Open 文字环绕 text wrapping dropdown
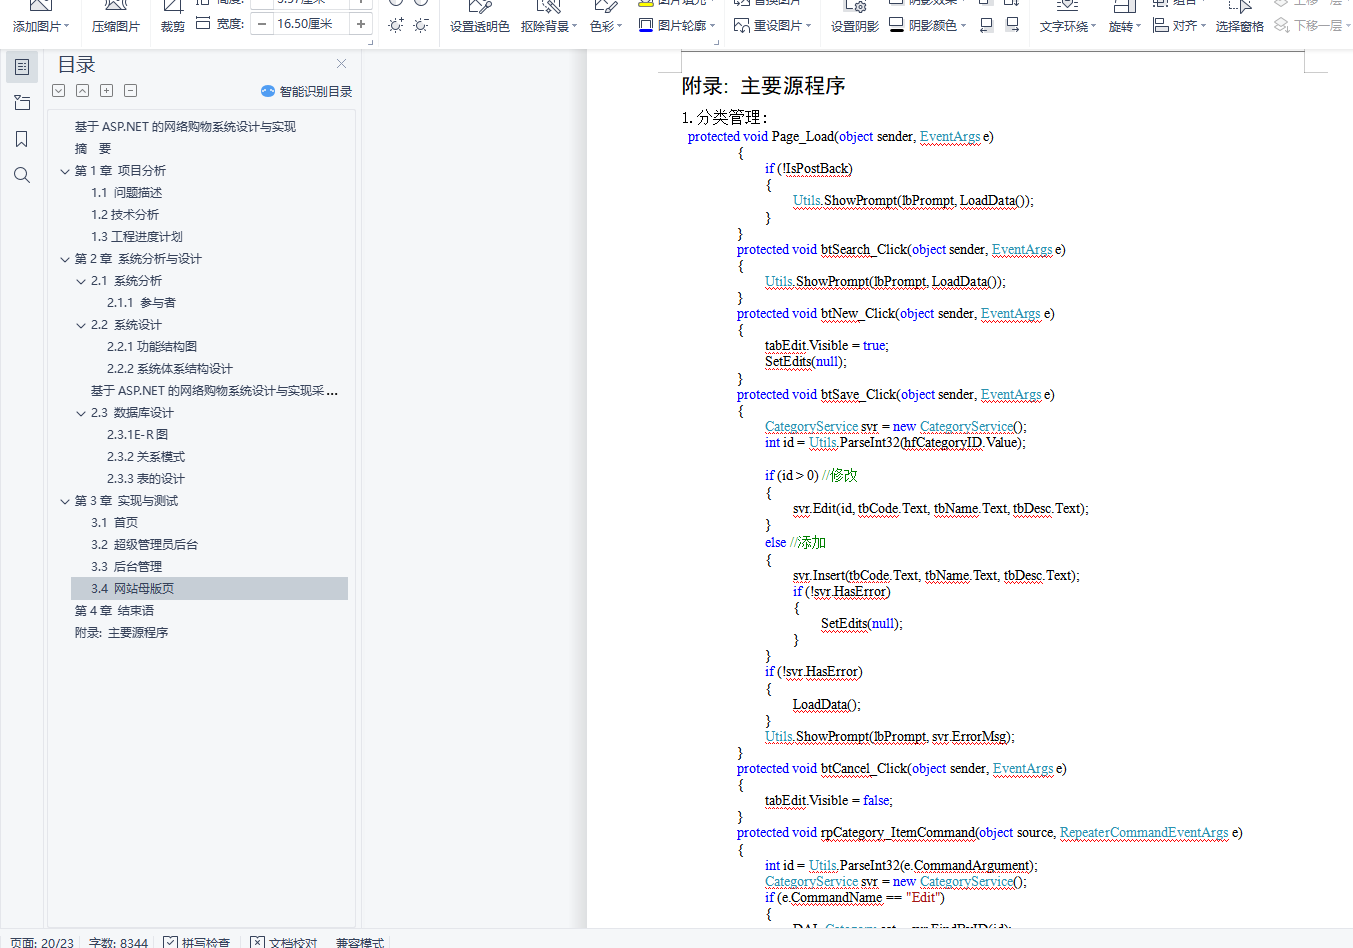The image size is (1353, 948). point(1068,18)
